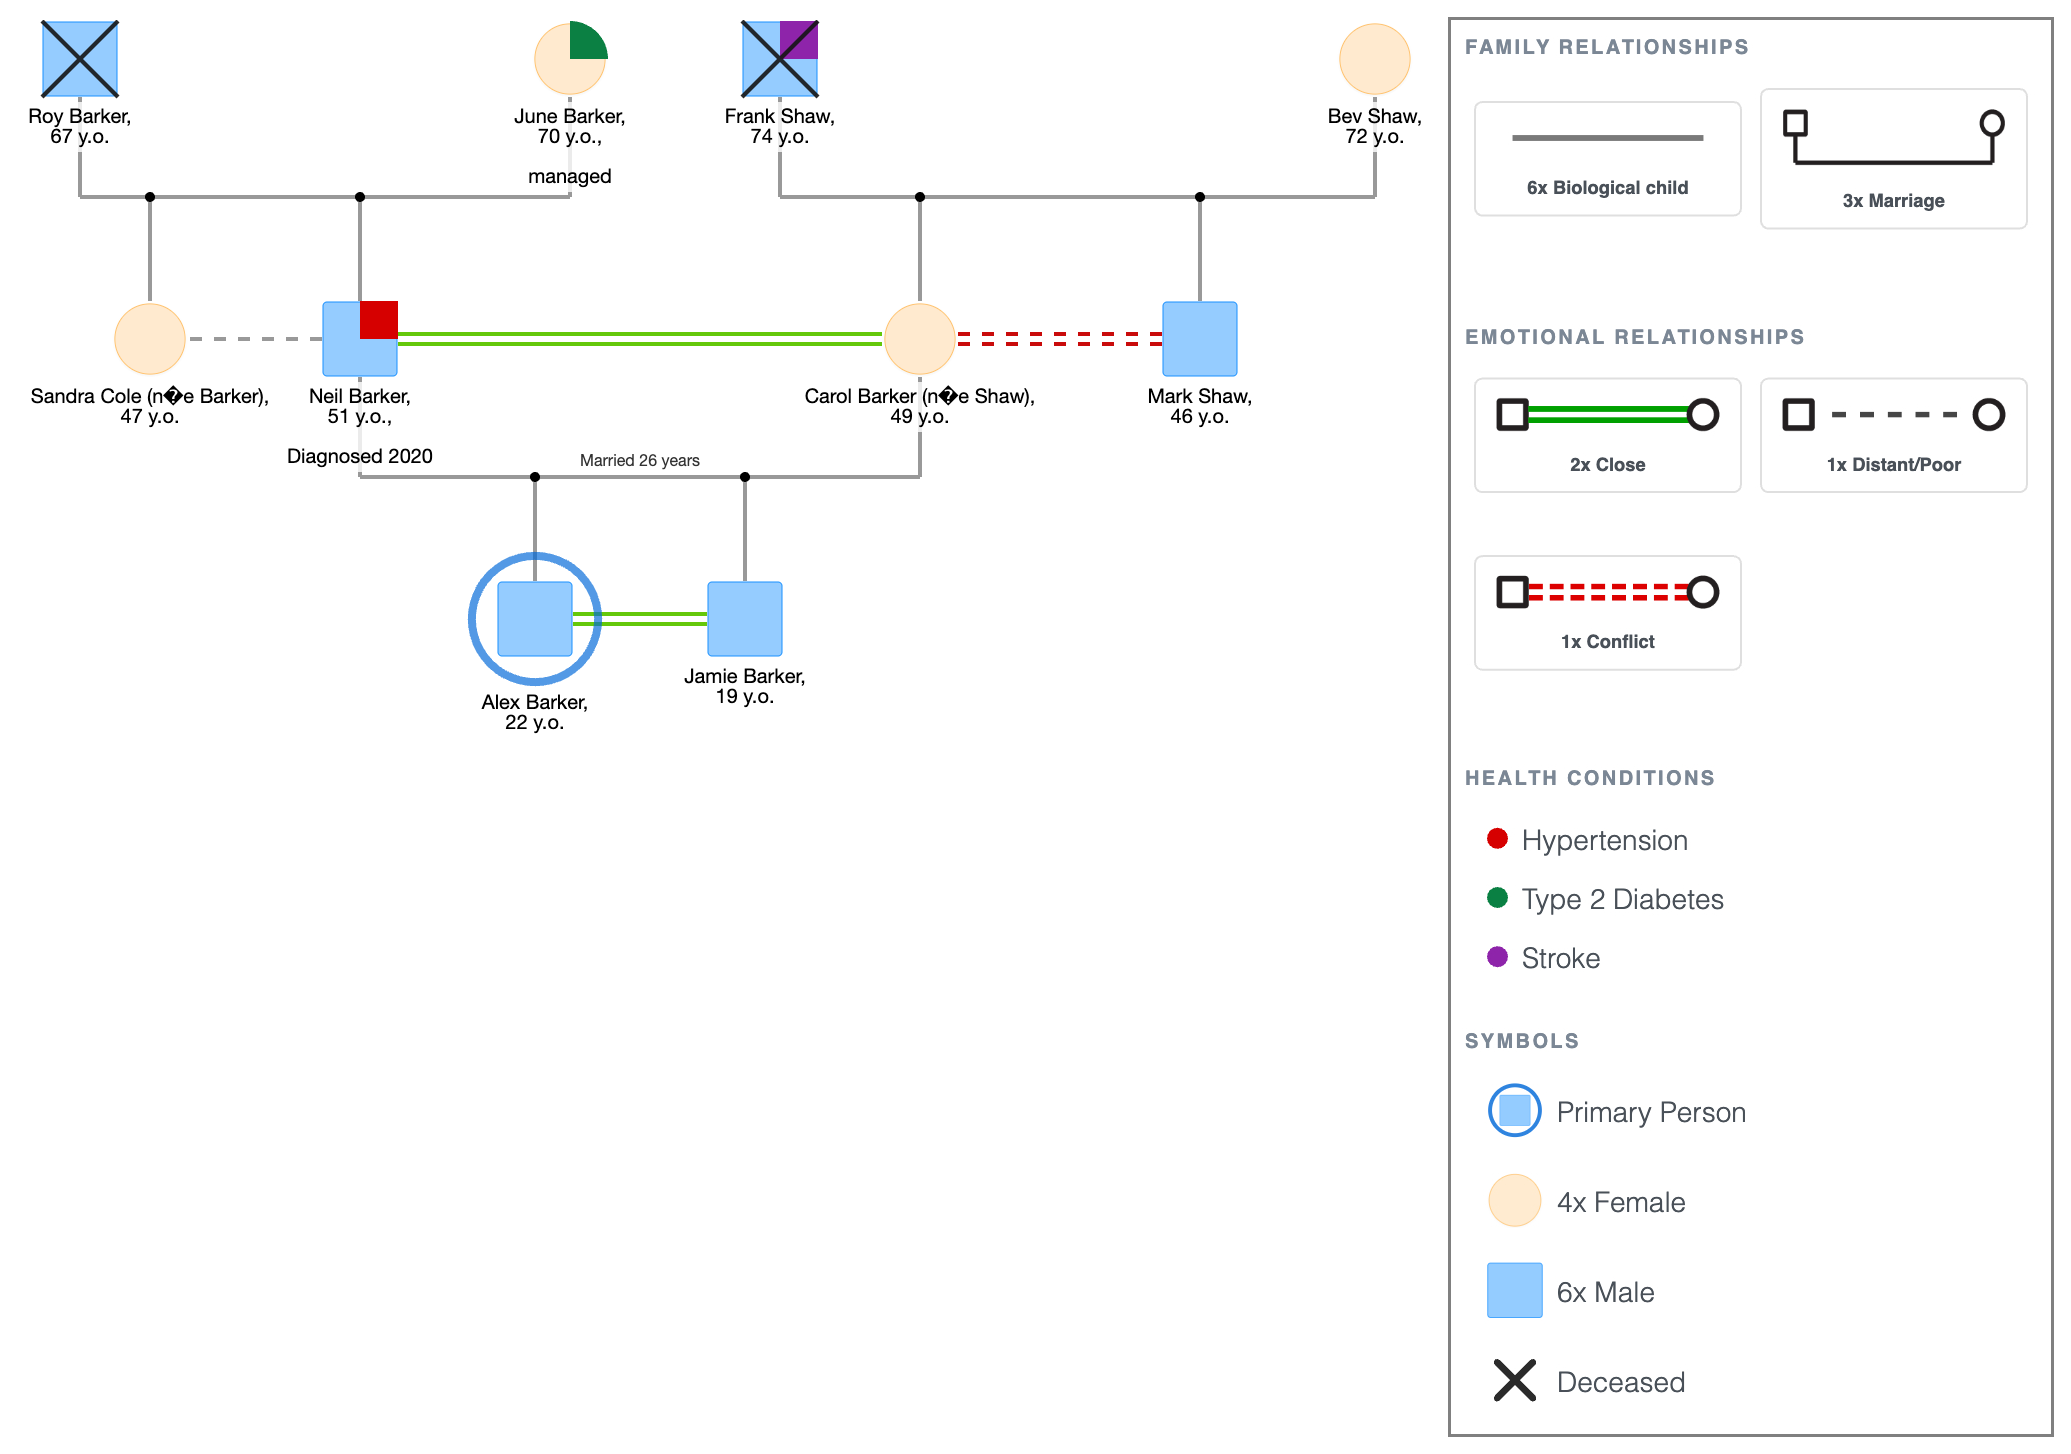Click the 'Deceased' legend text

tap(1621, 1382)
